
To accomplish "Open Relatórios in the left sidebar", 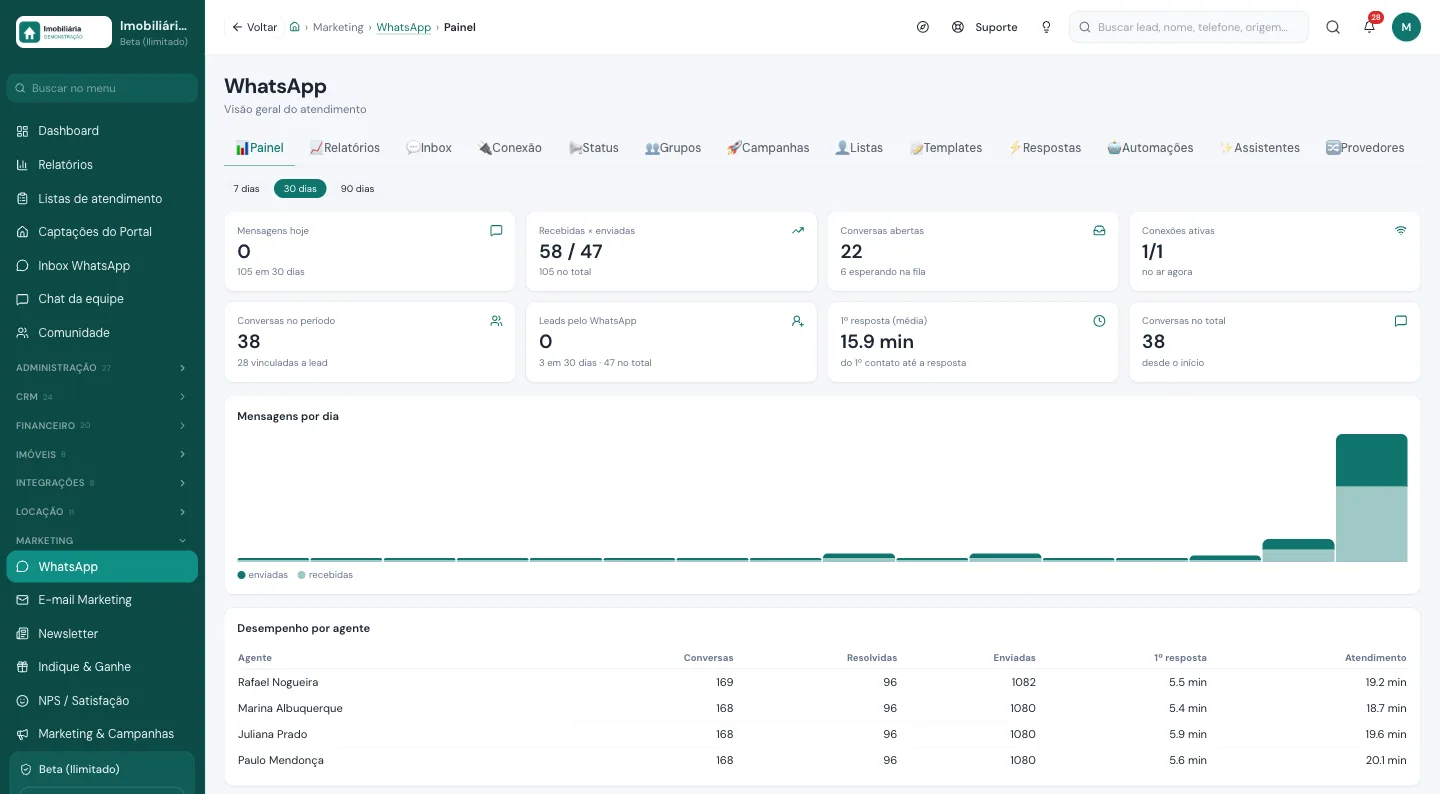I will [102, 165].
